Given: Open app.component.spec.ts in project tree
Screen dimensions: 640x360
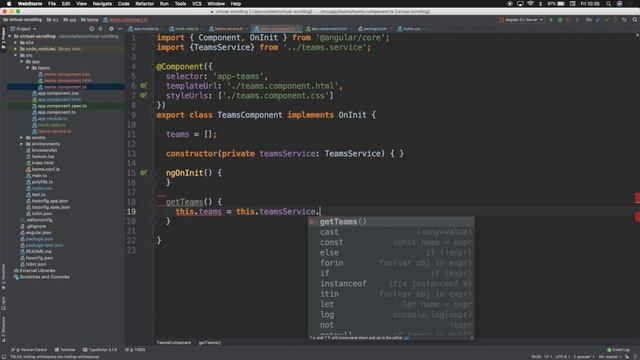Looking at the screenshot, I should pos(62,106).
